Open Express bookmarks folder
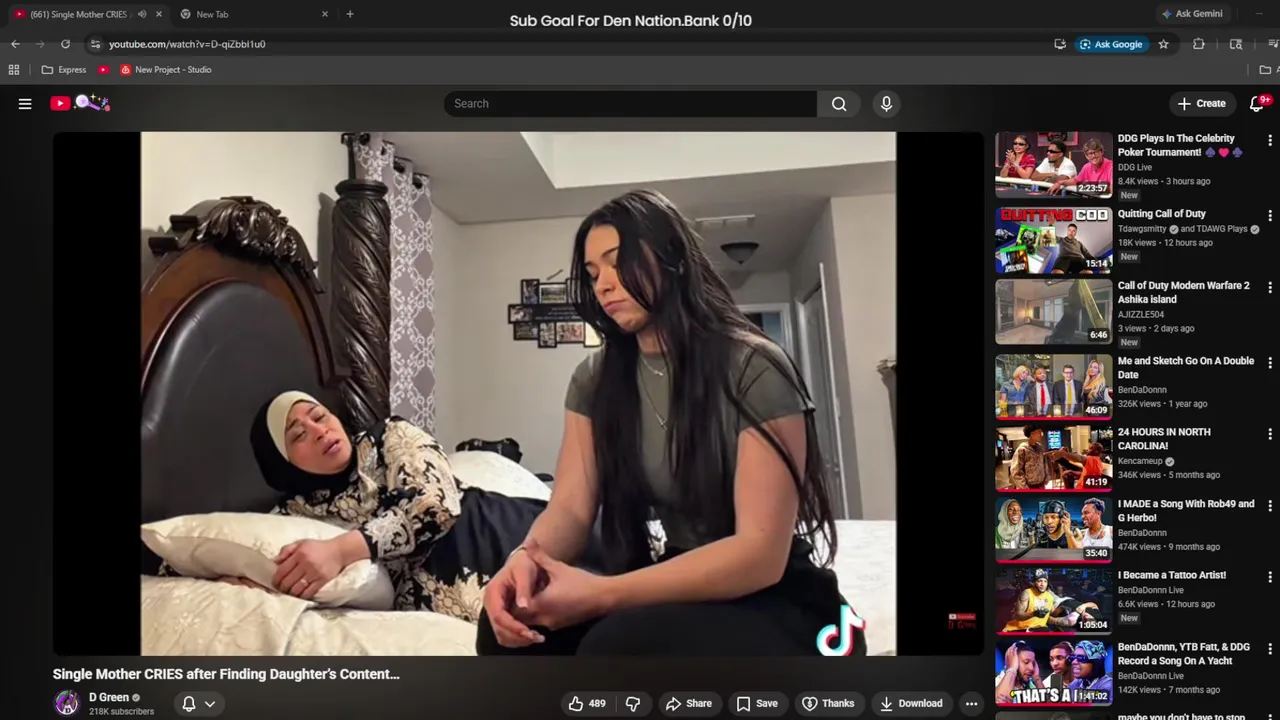 [64, 70]
